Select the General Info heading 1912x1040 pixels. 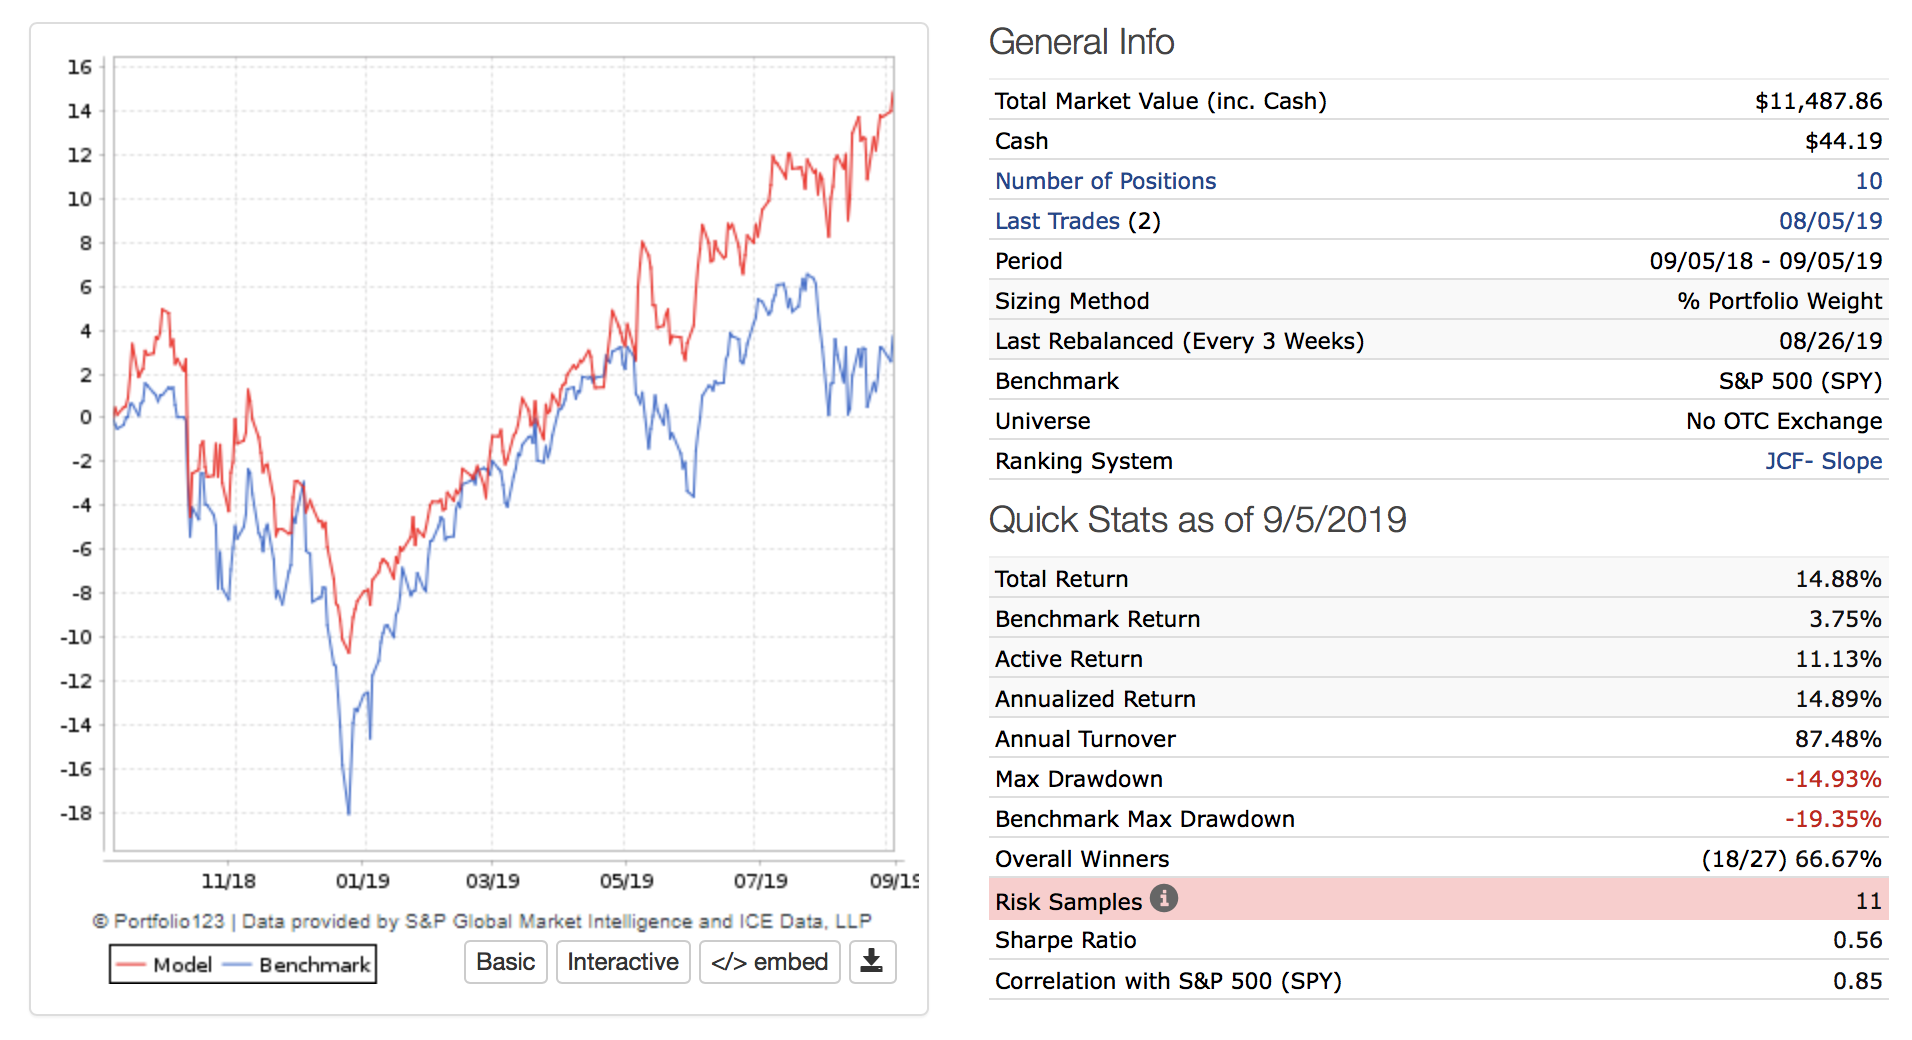1081,42
